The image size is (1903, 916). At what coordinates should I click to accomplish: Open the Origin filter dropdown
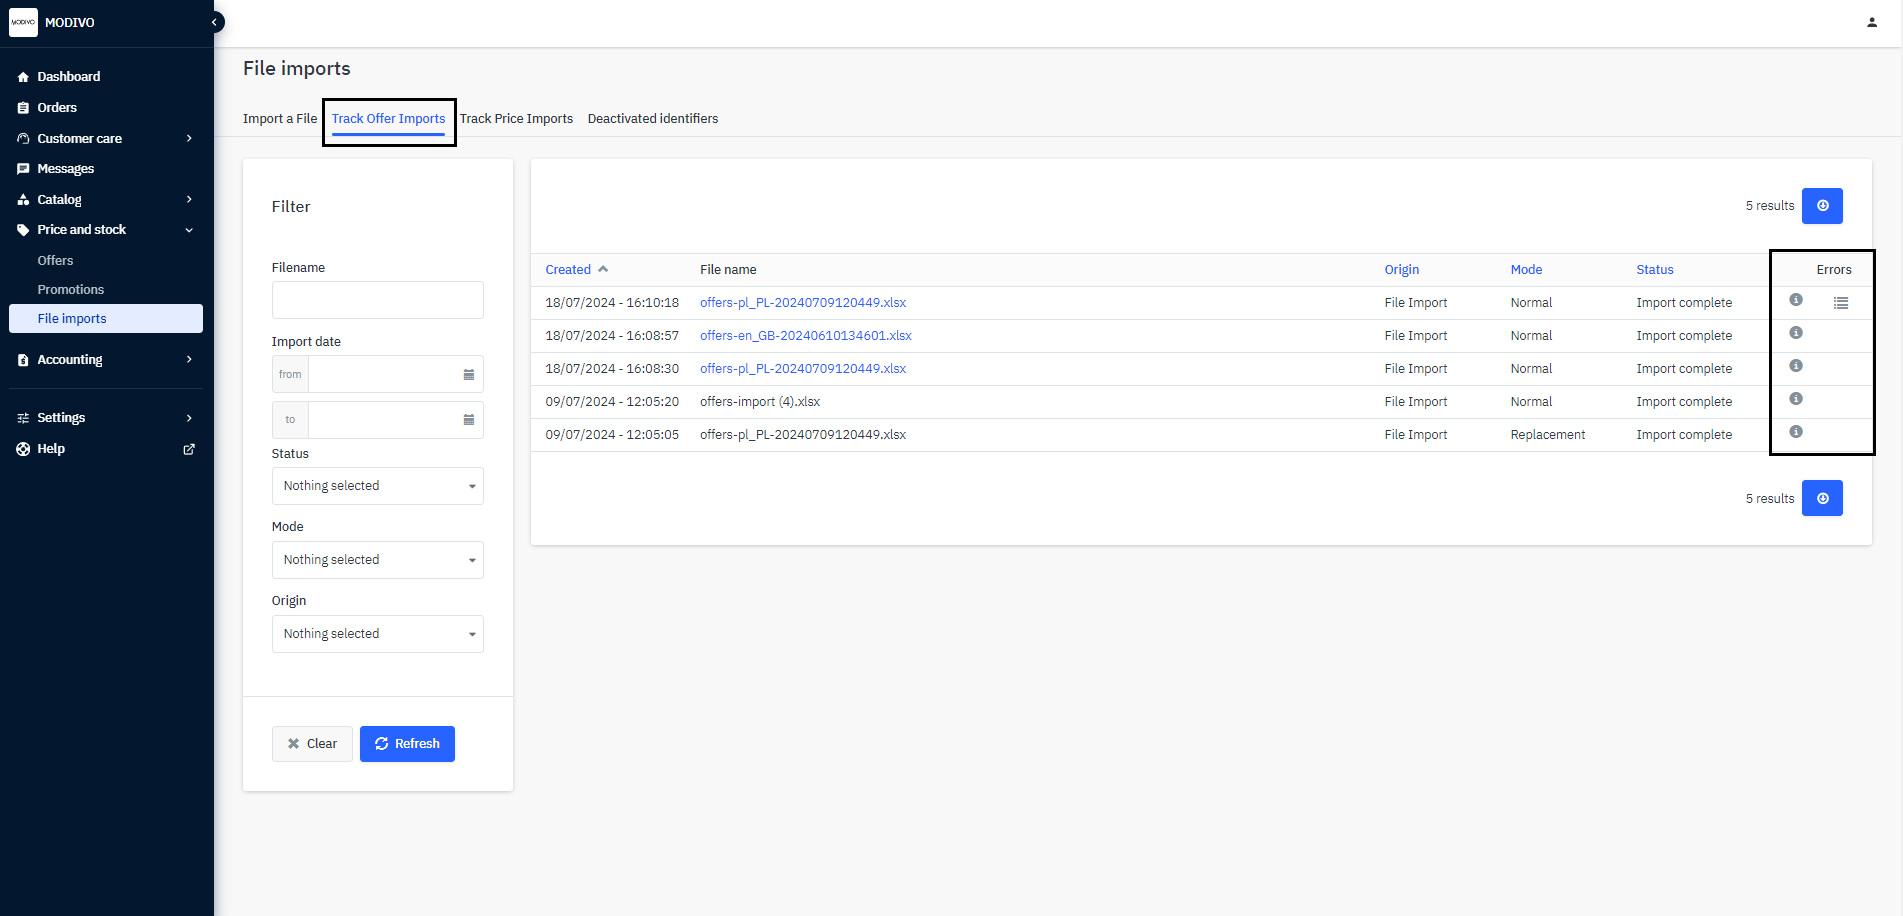(x=377, y=634)
